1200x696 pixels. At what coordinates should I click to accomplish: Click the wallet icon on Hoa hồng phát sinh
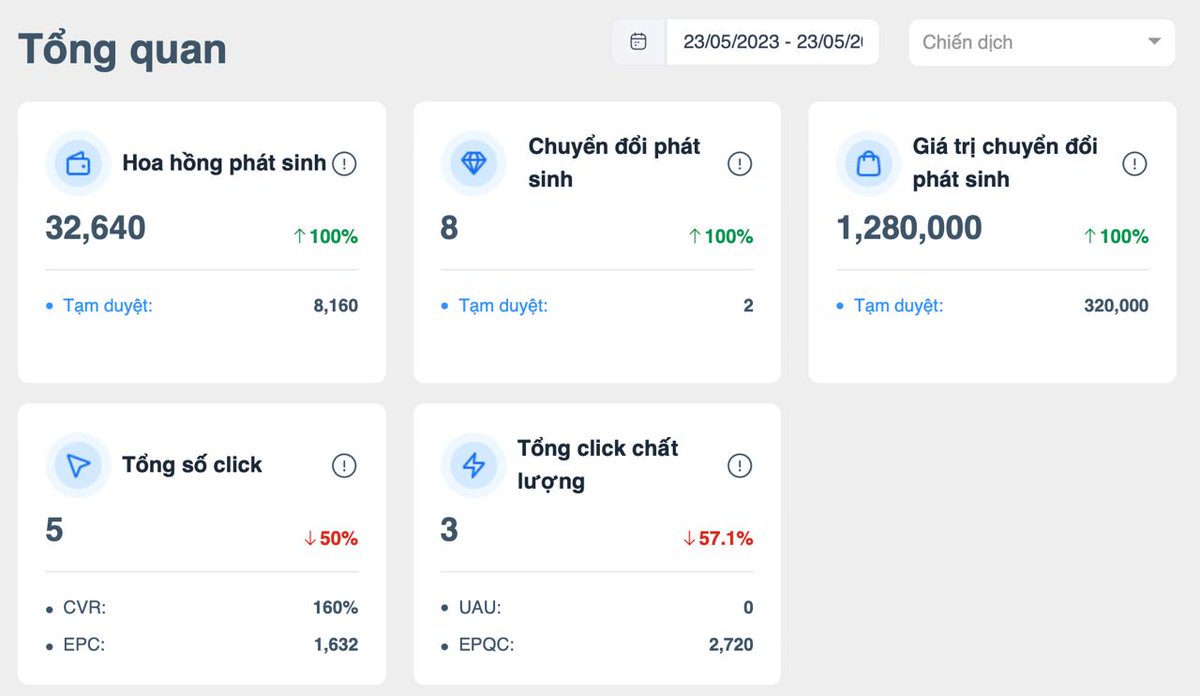(78, 163)
